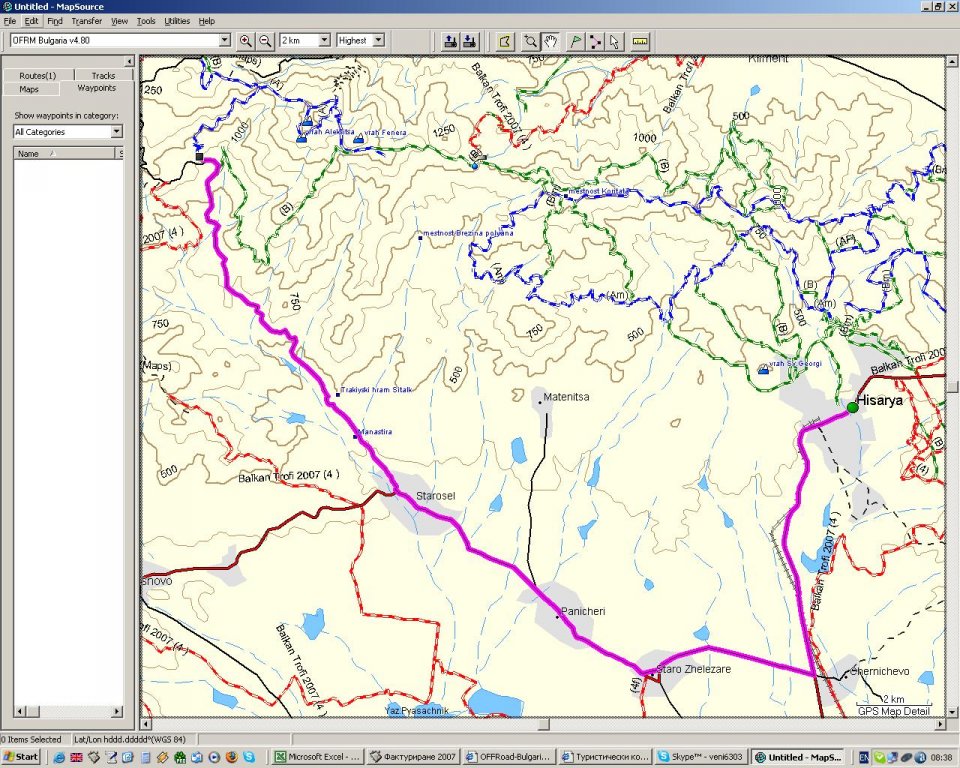Viewport: 960px width, 768px height.
Task: Select the Waypoint flag tool
Action: (576, 41)
